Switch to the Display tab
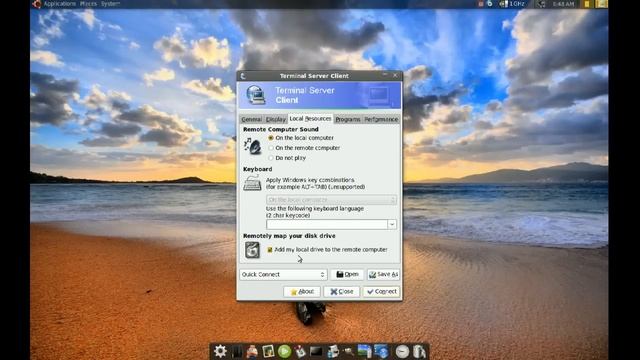 276,119
